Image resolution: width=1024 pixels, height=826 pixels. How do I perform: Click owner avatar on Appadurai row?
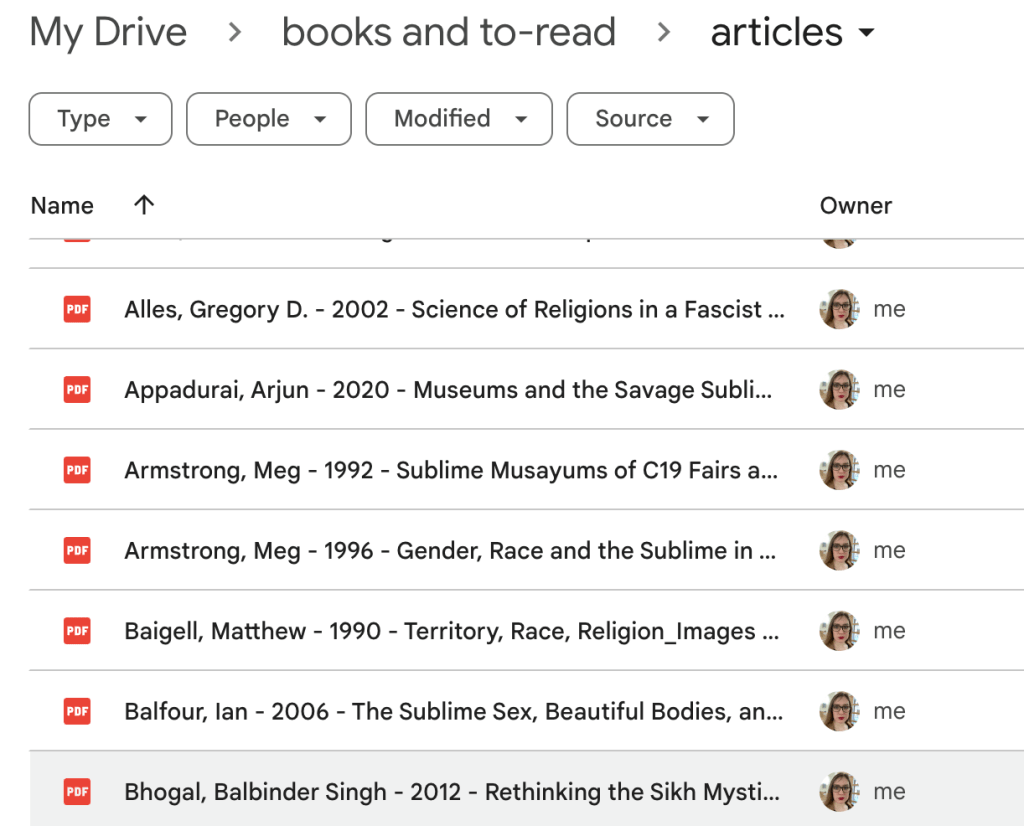pos(839,390)
